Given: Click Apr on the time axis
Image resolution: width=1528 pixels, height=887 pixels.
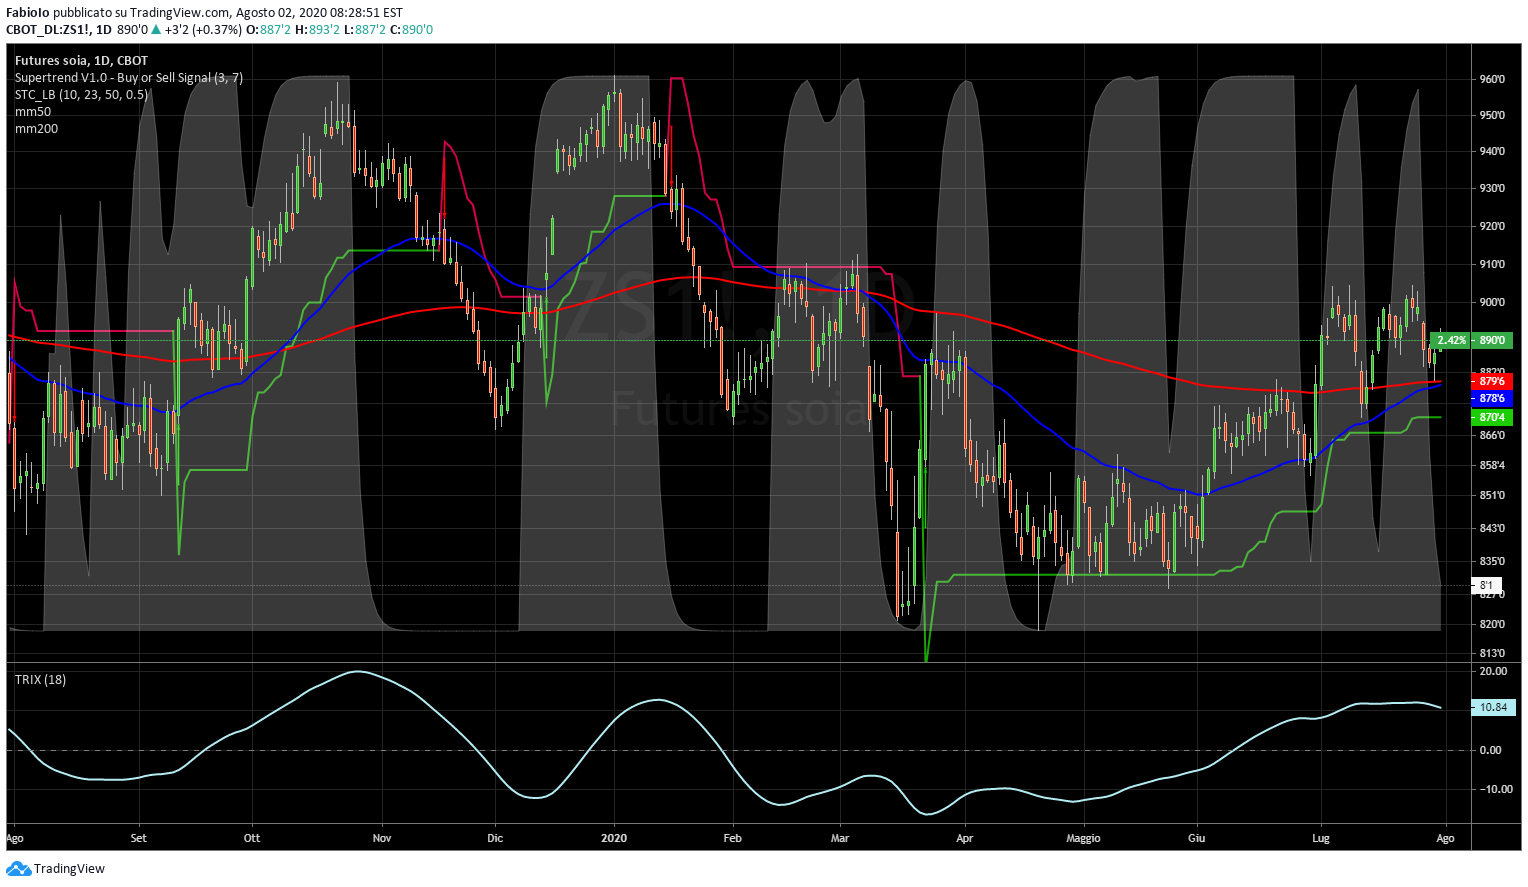Looking at the screenshot, I should coord(965,838).
